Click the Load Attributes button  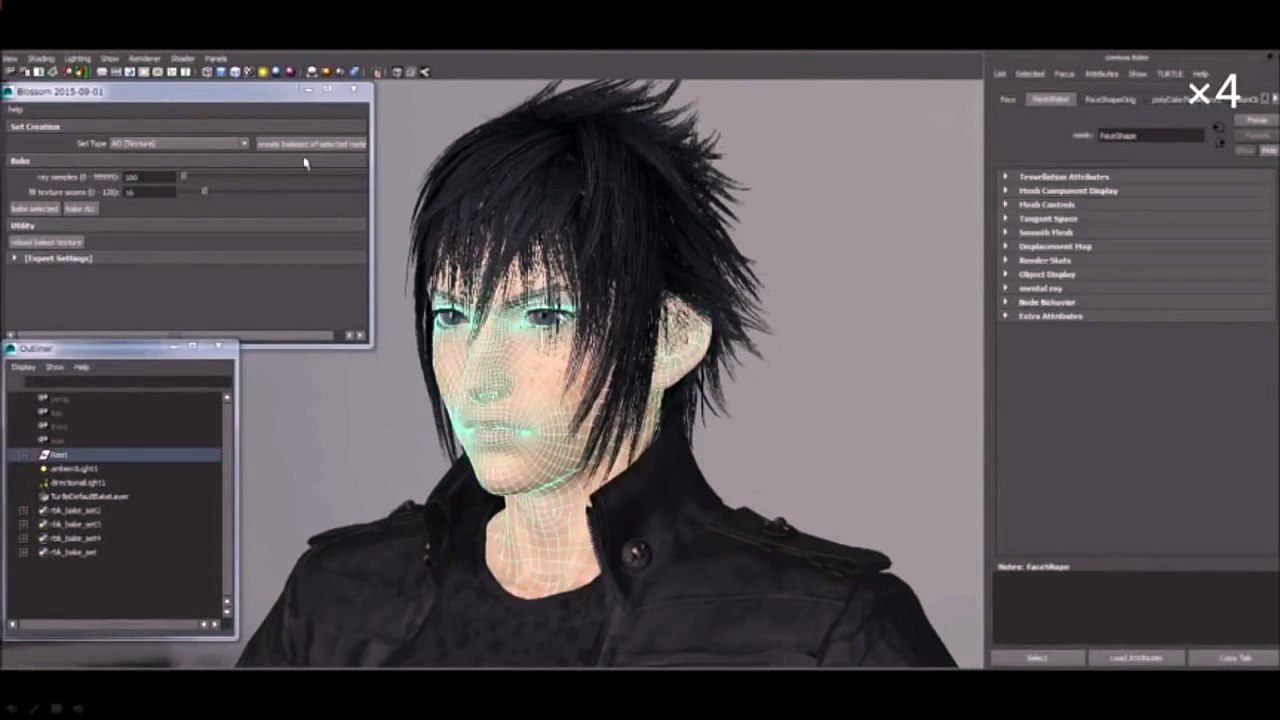click(1136, 658)
